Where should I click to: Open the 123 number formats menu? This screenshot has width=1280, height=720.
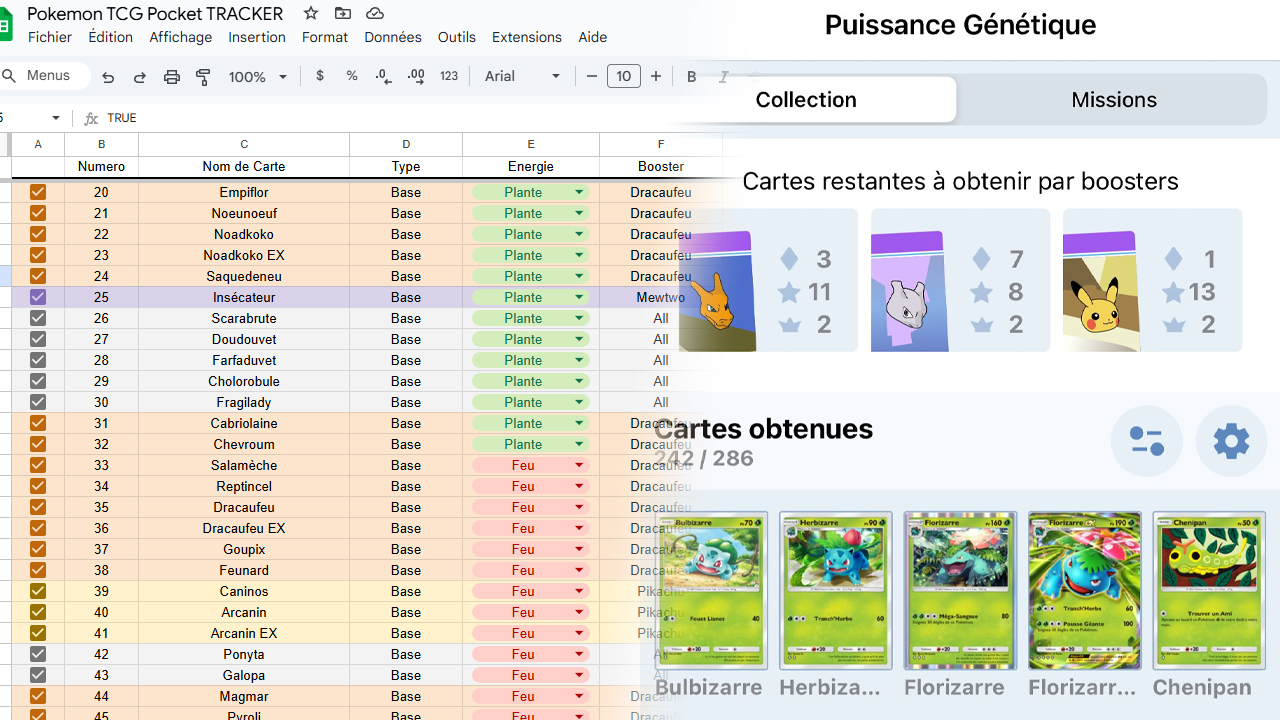[449, 76]
